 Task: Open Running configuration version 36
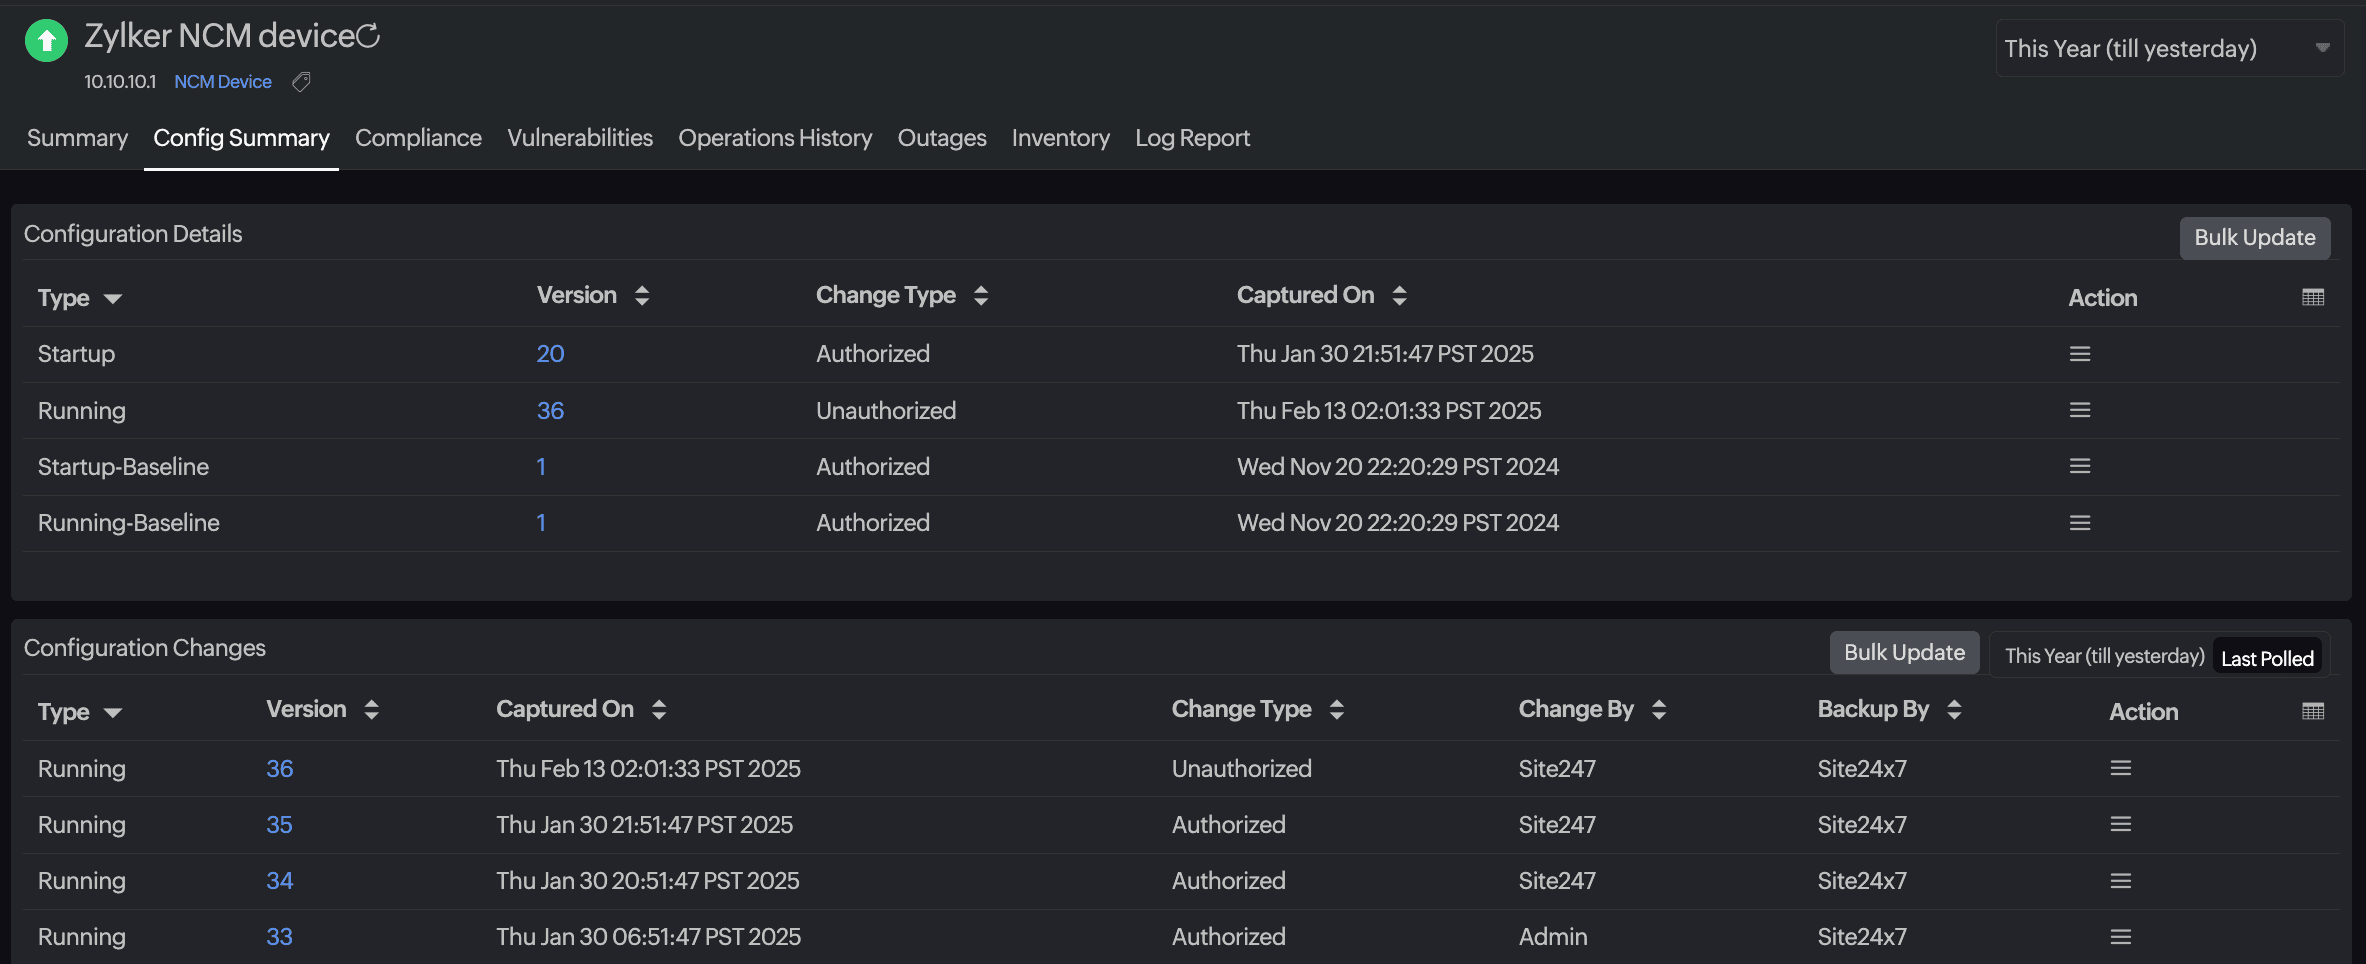point(550,410)
